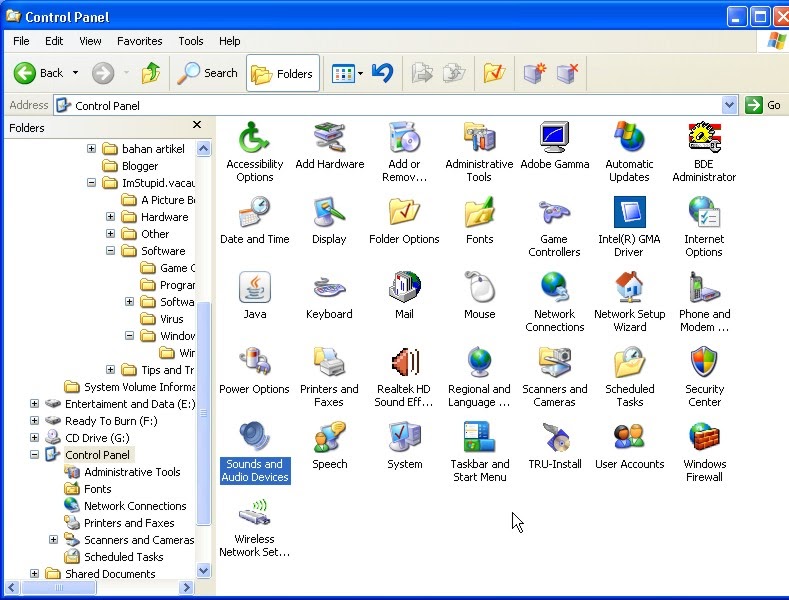The width and height of the screenshot is (789, 600).
Task: Expand the bahan artikel folder
Action: (91, 148)
